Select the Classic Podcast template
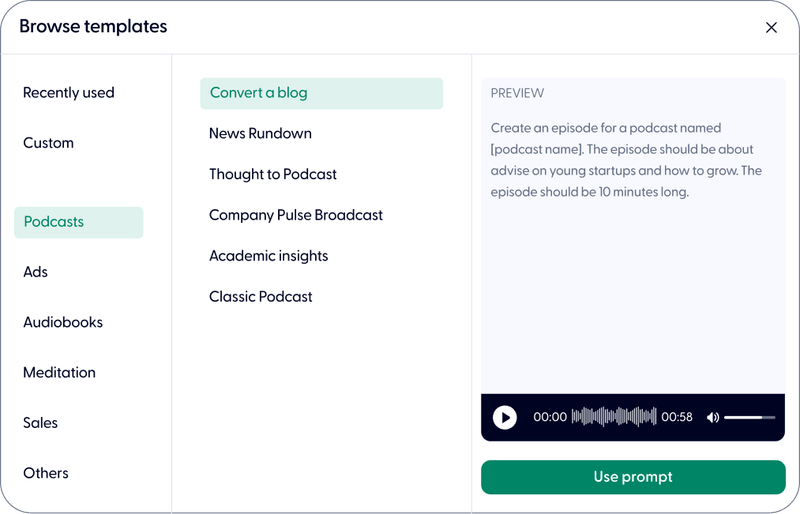800x514 pixels. click(261, 297)
